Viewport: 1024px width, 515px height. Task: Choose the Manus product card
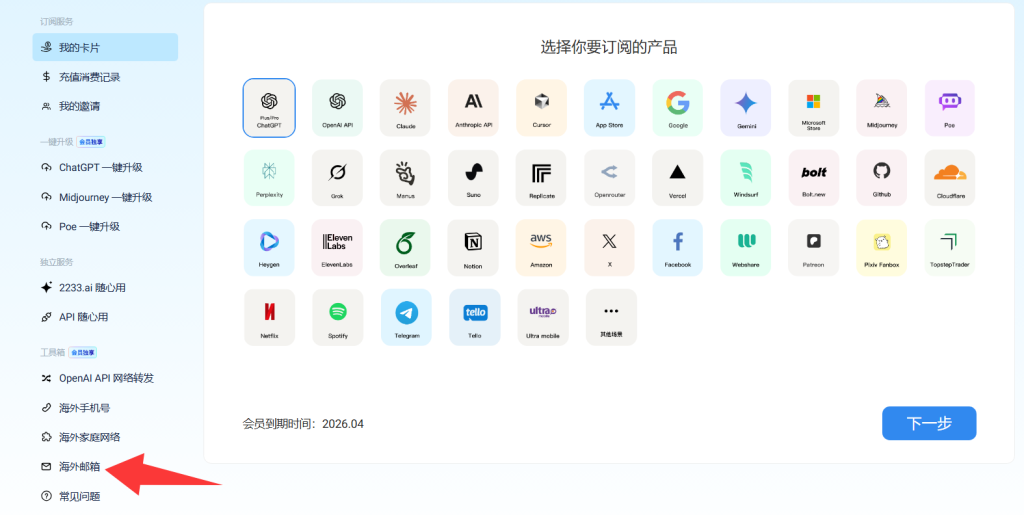click(x=405, y=178)
